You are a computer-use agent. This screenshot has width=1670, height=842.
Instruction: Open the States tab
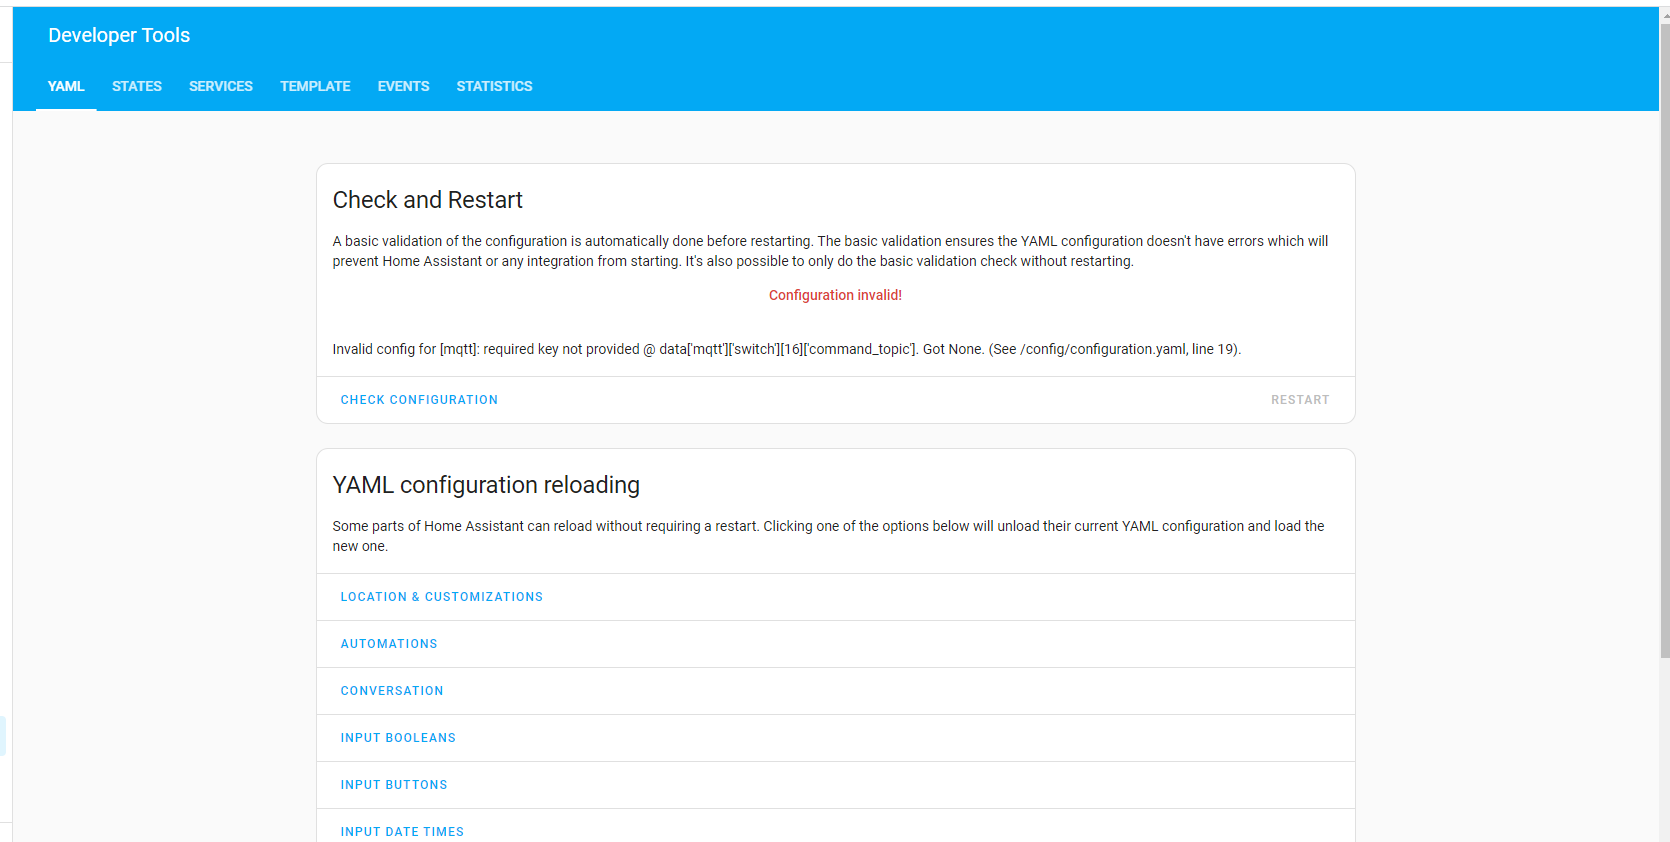137,86
